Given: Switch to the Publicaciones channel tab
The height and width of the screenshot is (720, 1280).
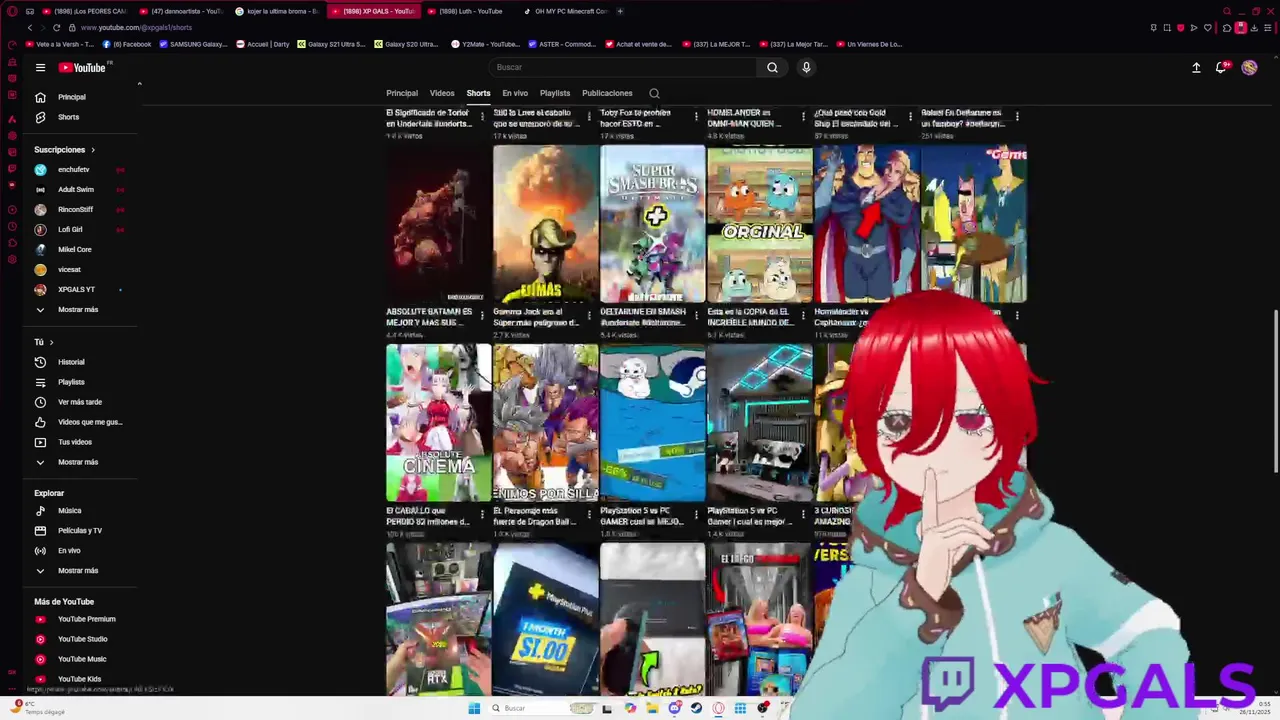Looking at the screenshot, I should [x=607, y=93].
